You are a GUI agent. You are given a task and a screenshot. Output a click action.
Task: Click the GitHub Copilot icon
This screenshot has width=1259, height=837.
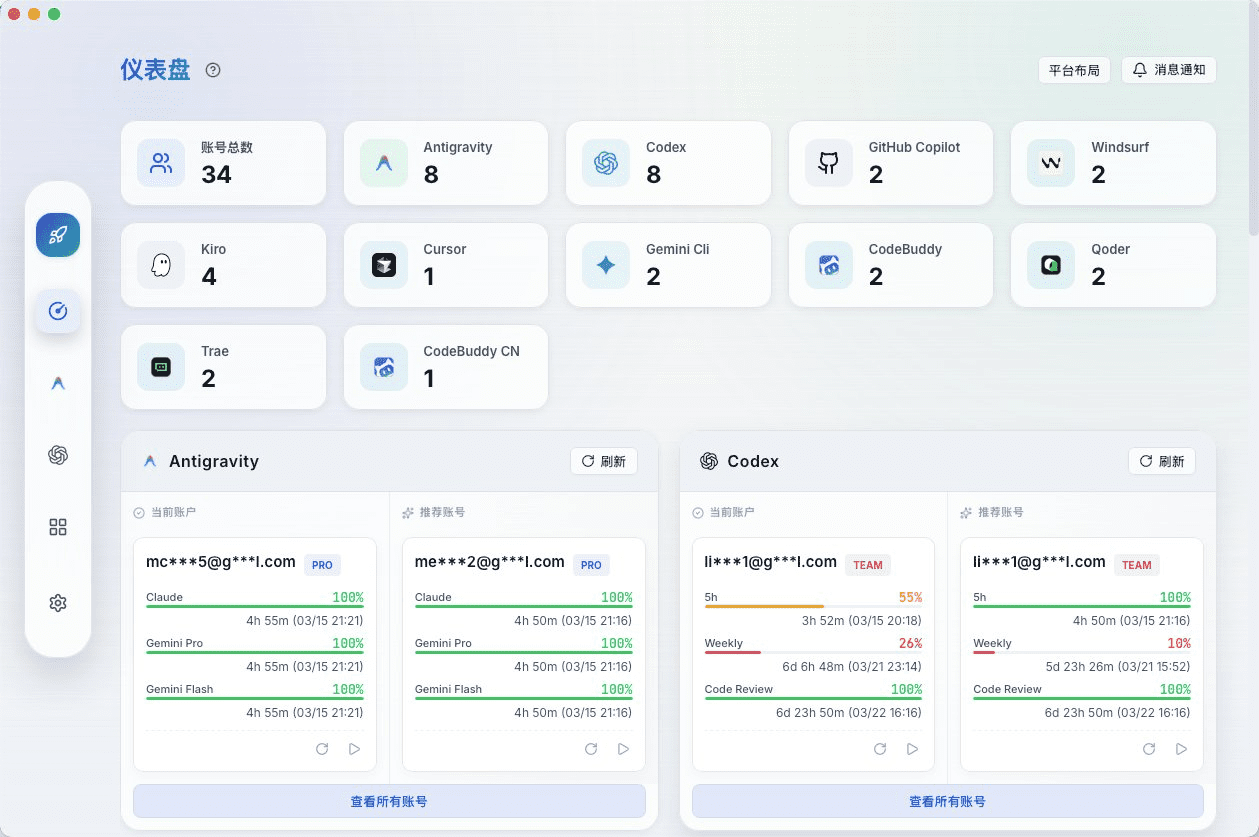pos(829,163)
